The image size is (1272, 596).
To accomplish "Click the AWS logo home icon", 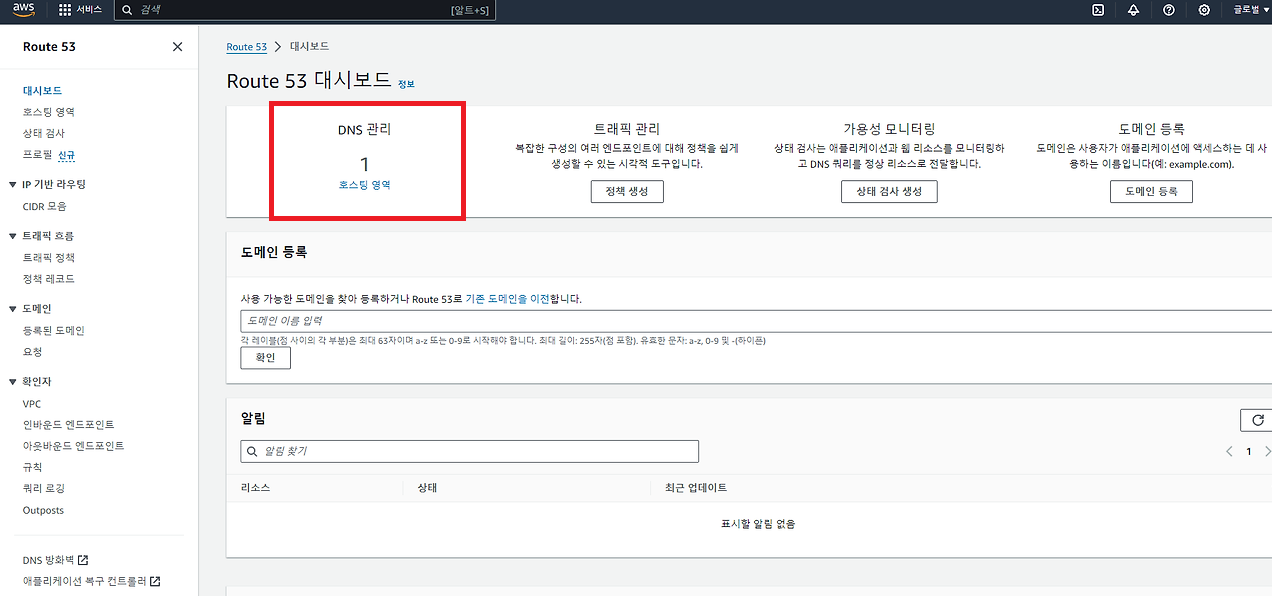I will pyautogui.click(x=24, y=10).
